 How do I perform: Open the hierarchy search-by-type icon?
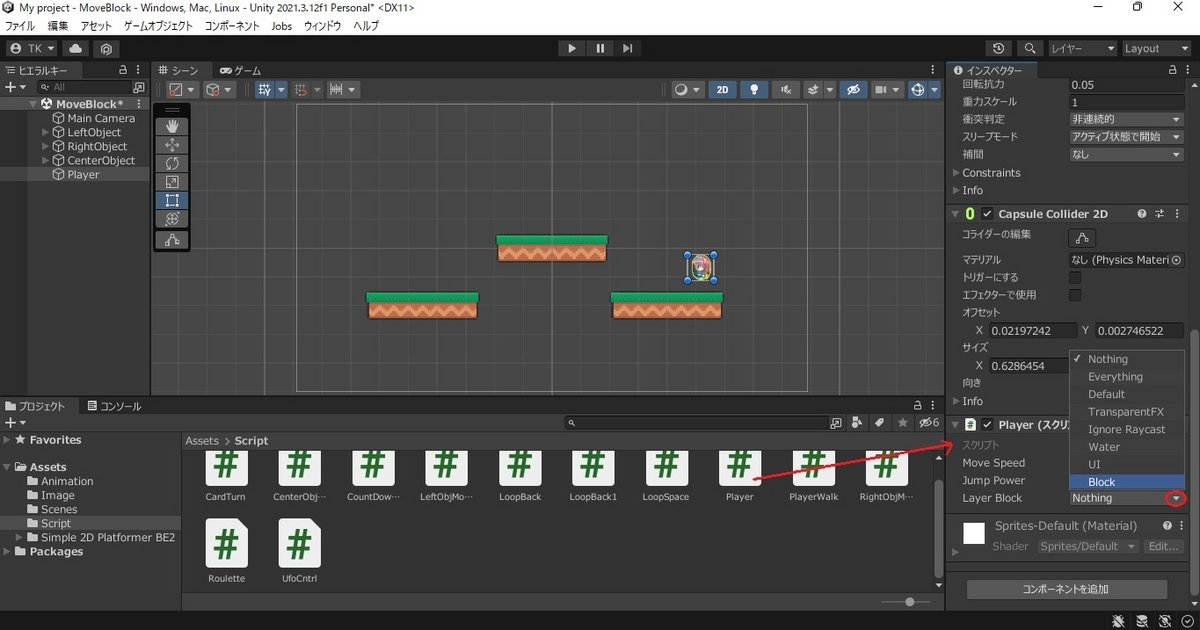138,87
